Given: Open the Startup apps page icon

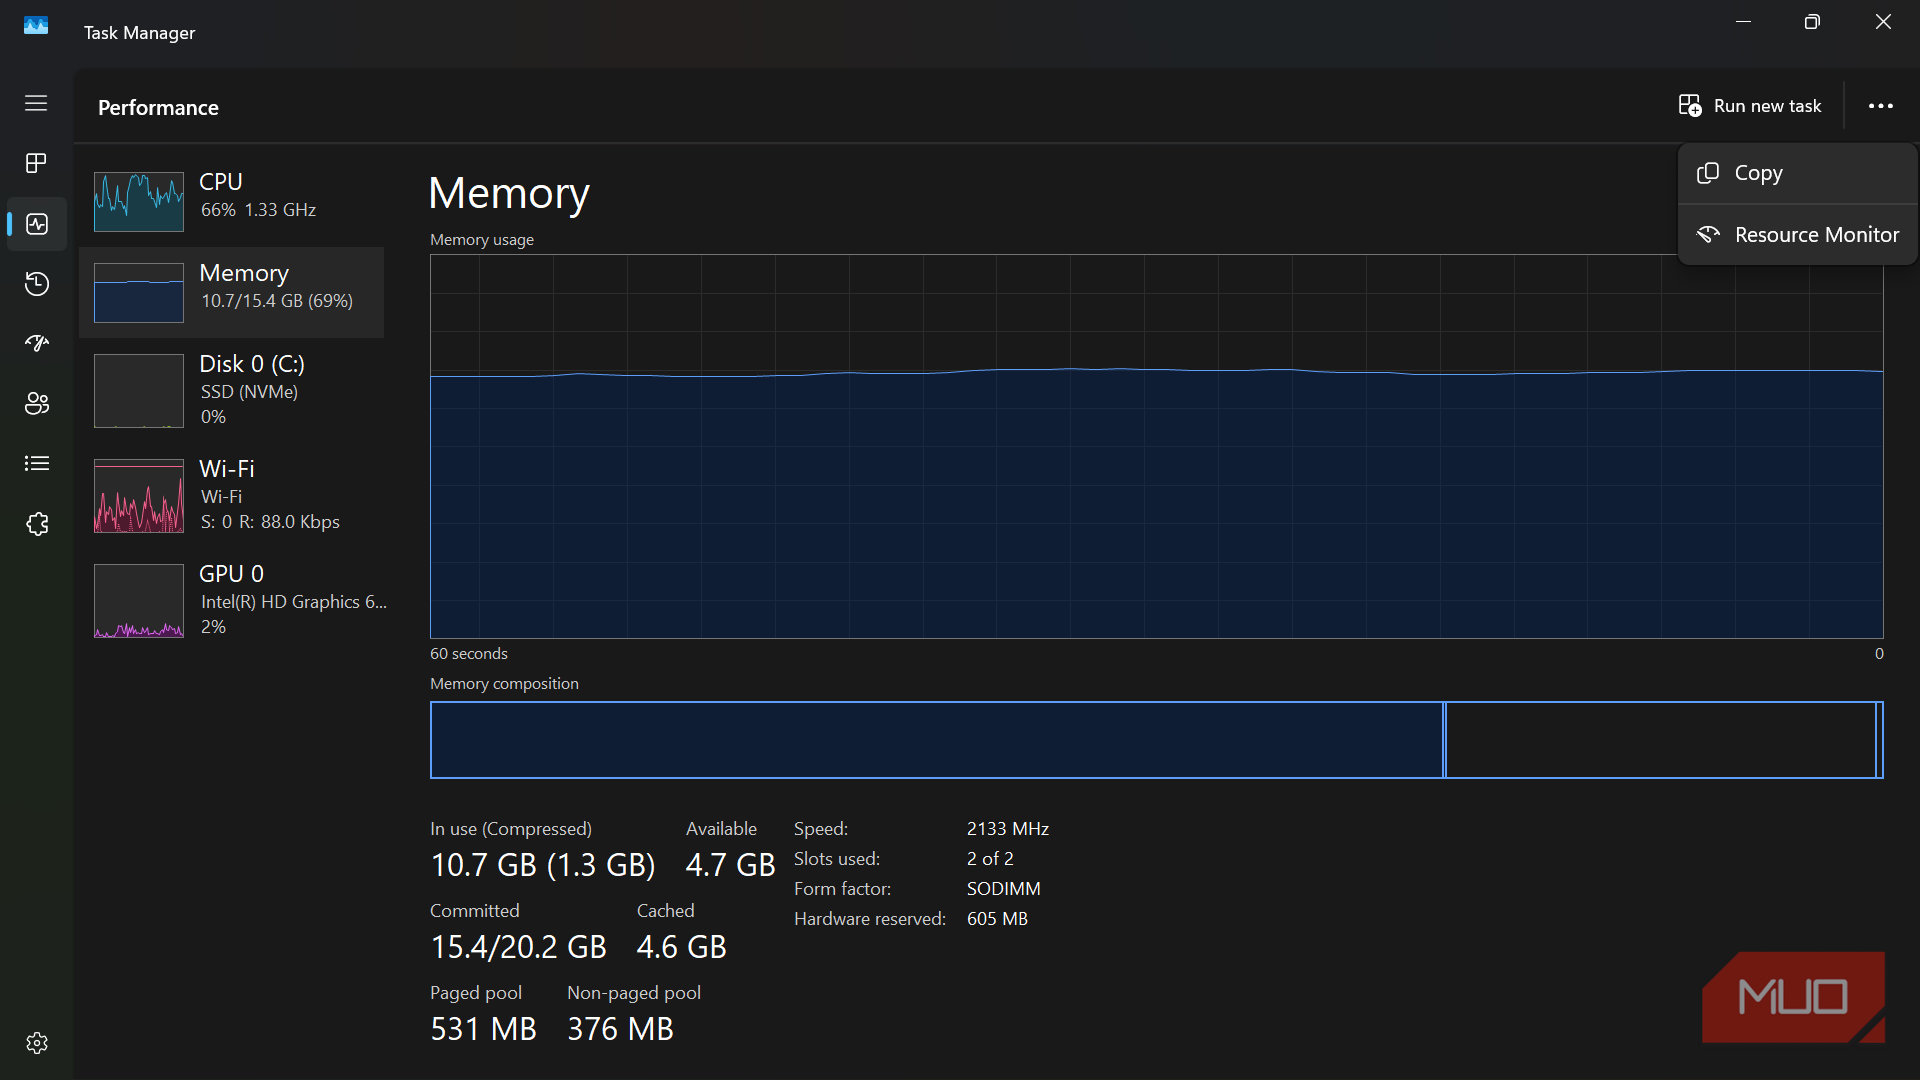Looking at the screenshot, I should (37, 343).
